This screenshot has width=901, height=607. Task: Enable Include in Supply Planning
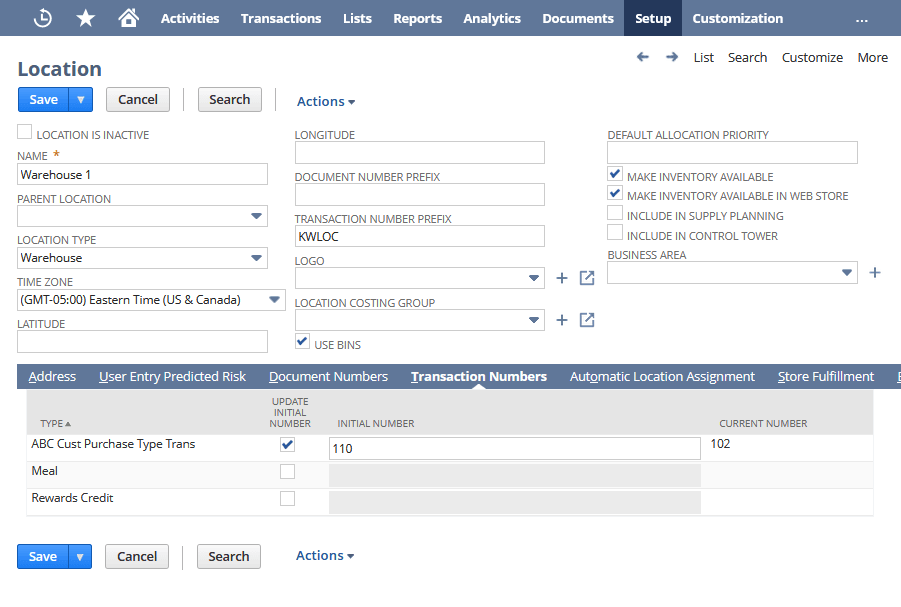[615, 213]
